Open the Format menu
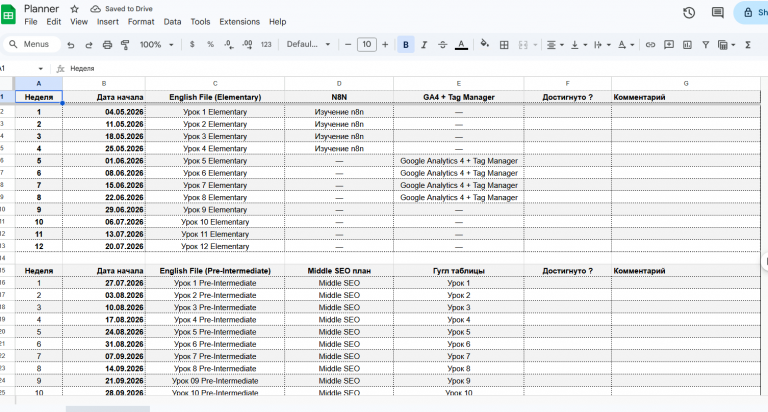 (x=141, y=22)
